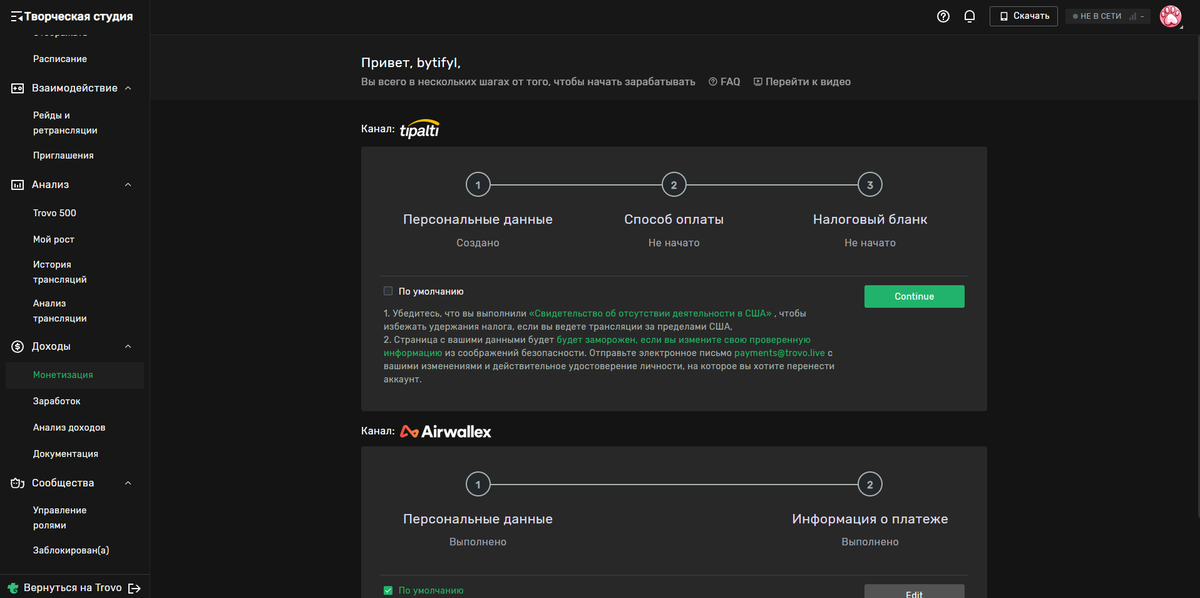Image resolution: width=1200 pixels, height=598 pixels.
Task: Open Рейды и ретрансляции
Action: (x=65, y=123)
